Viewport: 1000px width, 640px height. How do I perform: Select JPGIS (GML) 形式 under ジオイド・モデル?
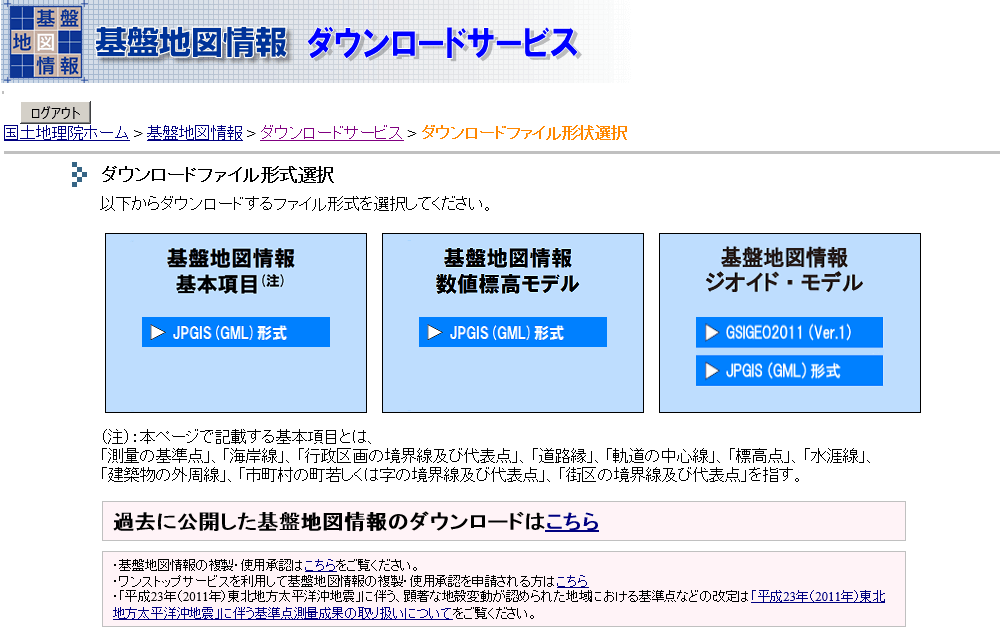point(789,370)
